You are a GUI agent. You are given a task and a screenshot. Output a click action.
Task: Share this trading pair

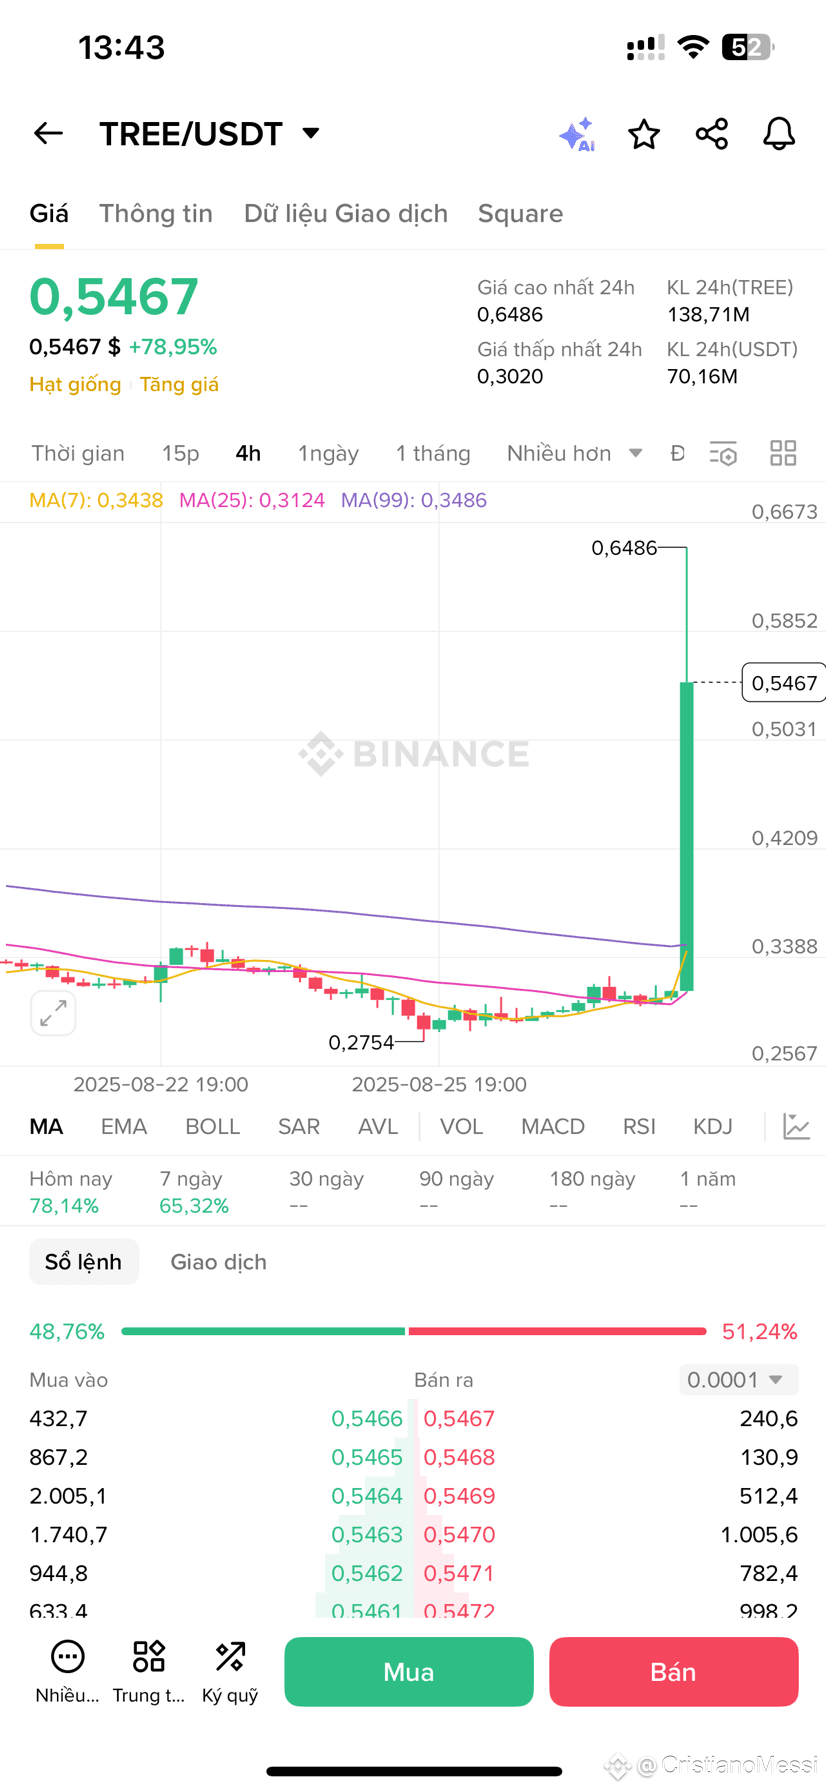[712, 134]
